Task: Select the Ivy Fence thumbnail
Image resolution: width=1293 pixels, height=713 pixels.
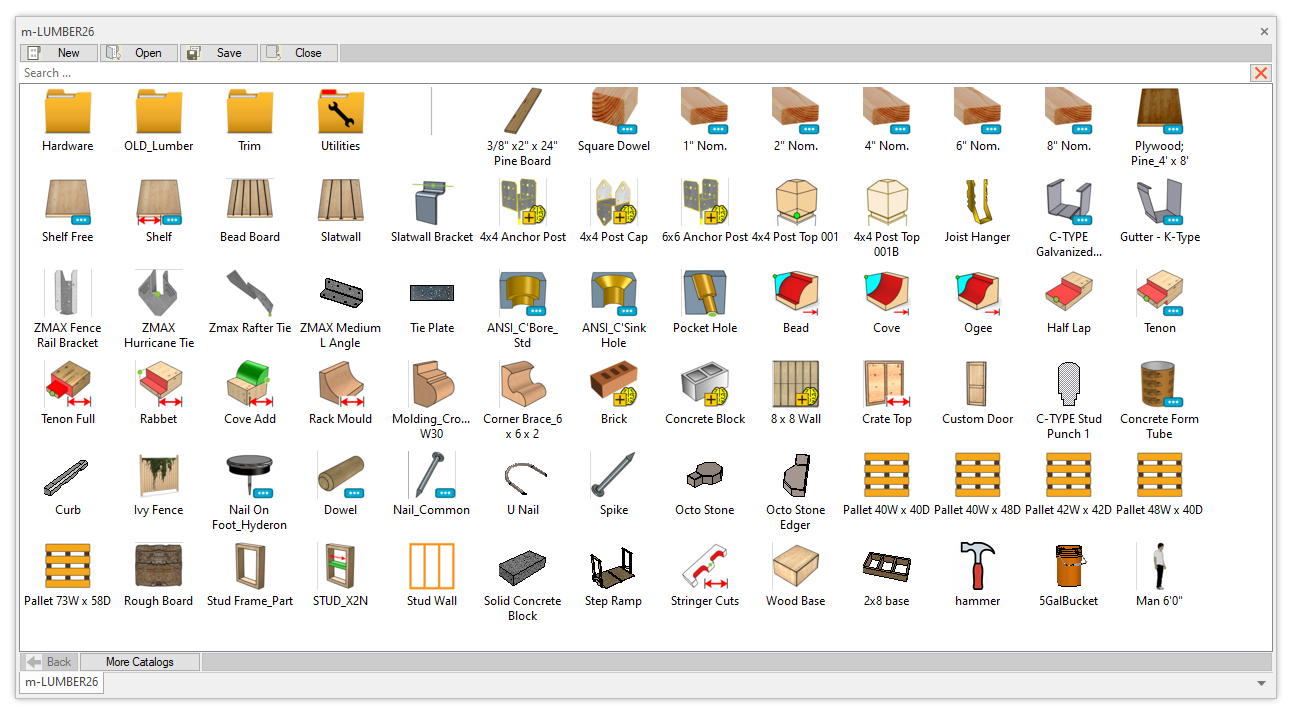Action: (159, 476)
